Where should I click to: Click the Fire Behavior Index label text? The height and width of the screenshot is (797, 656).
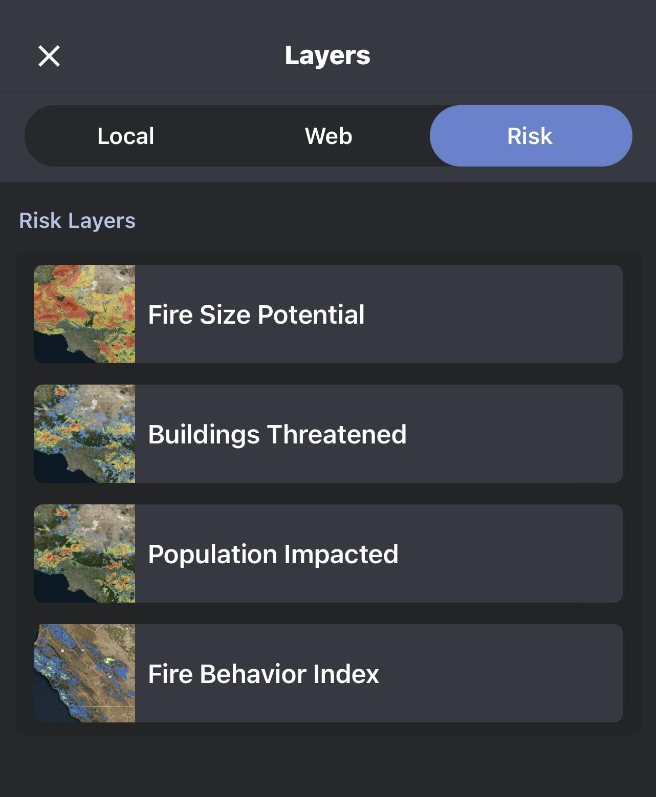tap(264, 675)
